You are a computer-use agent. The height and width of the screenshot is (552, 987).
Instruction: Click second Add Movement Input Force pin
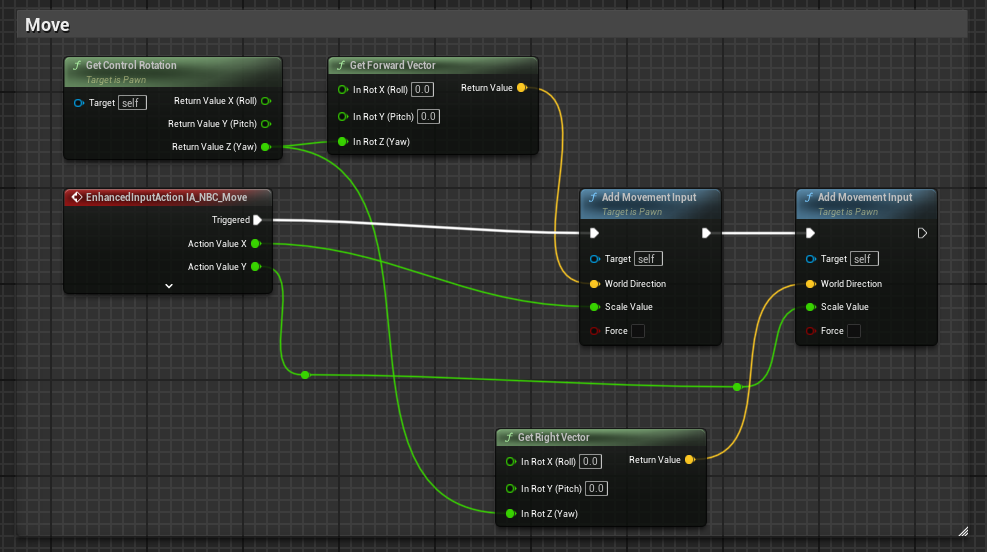810,331
